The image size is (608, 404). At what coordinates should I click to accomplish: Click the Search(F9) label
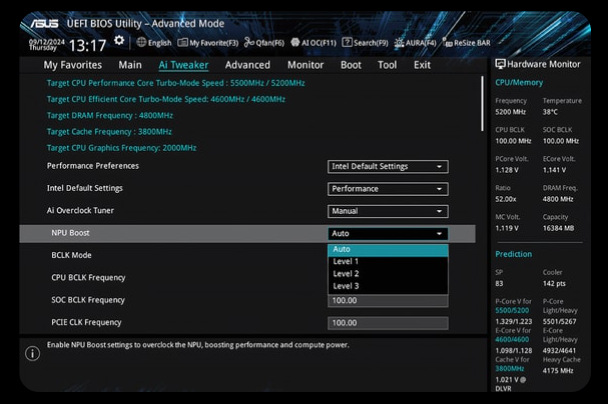point(371,43)
